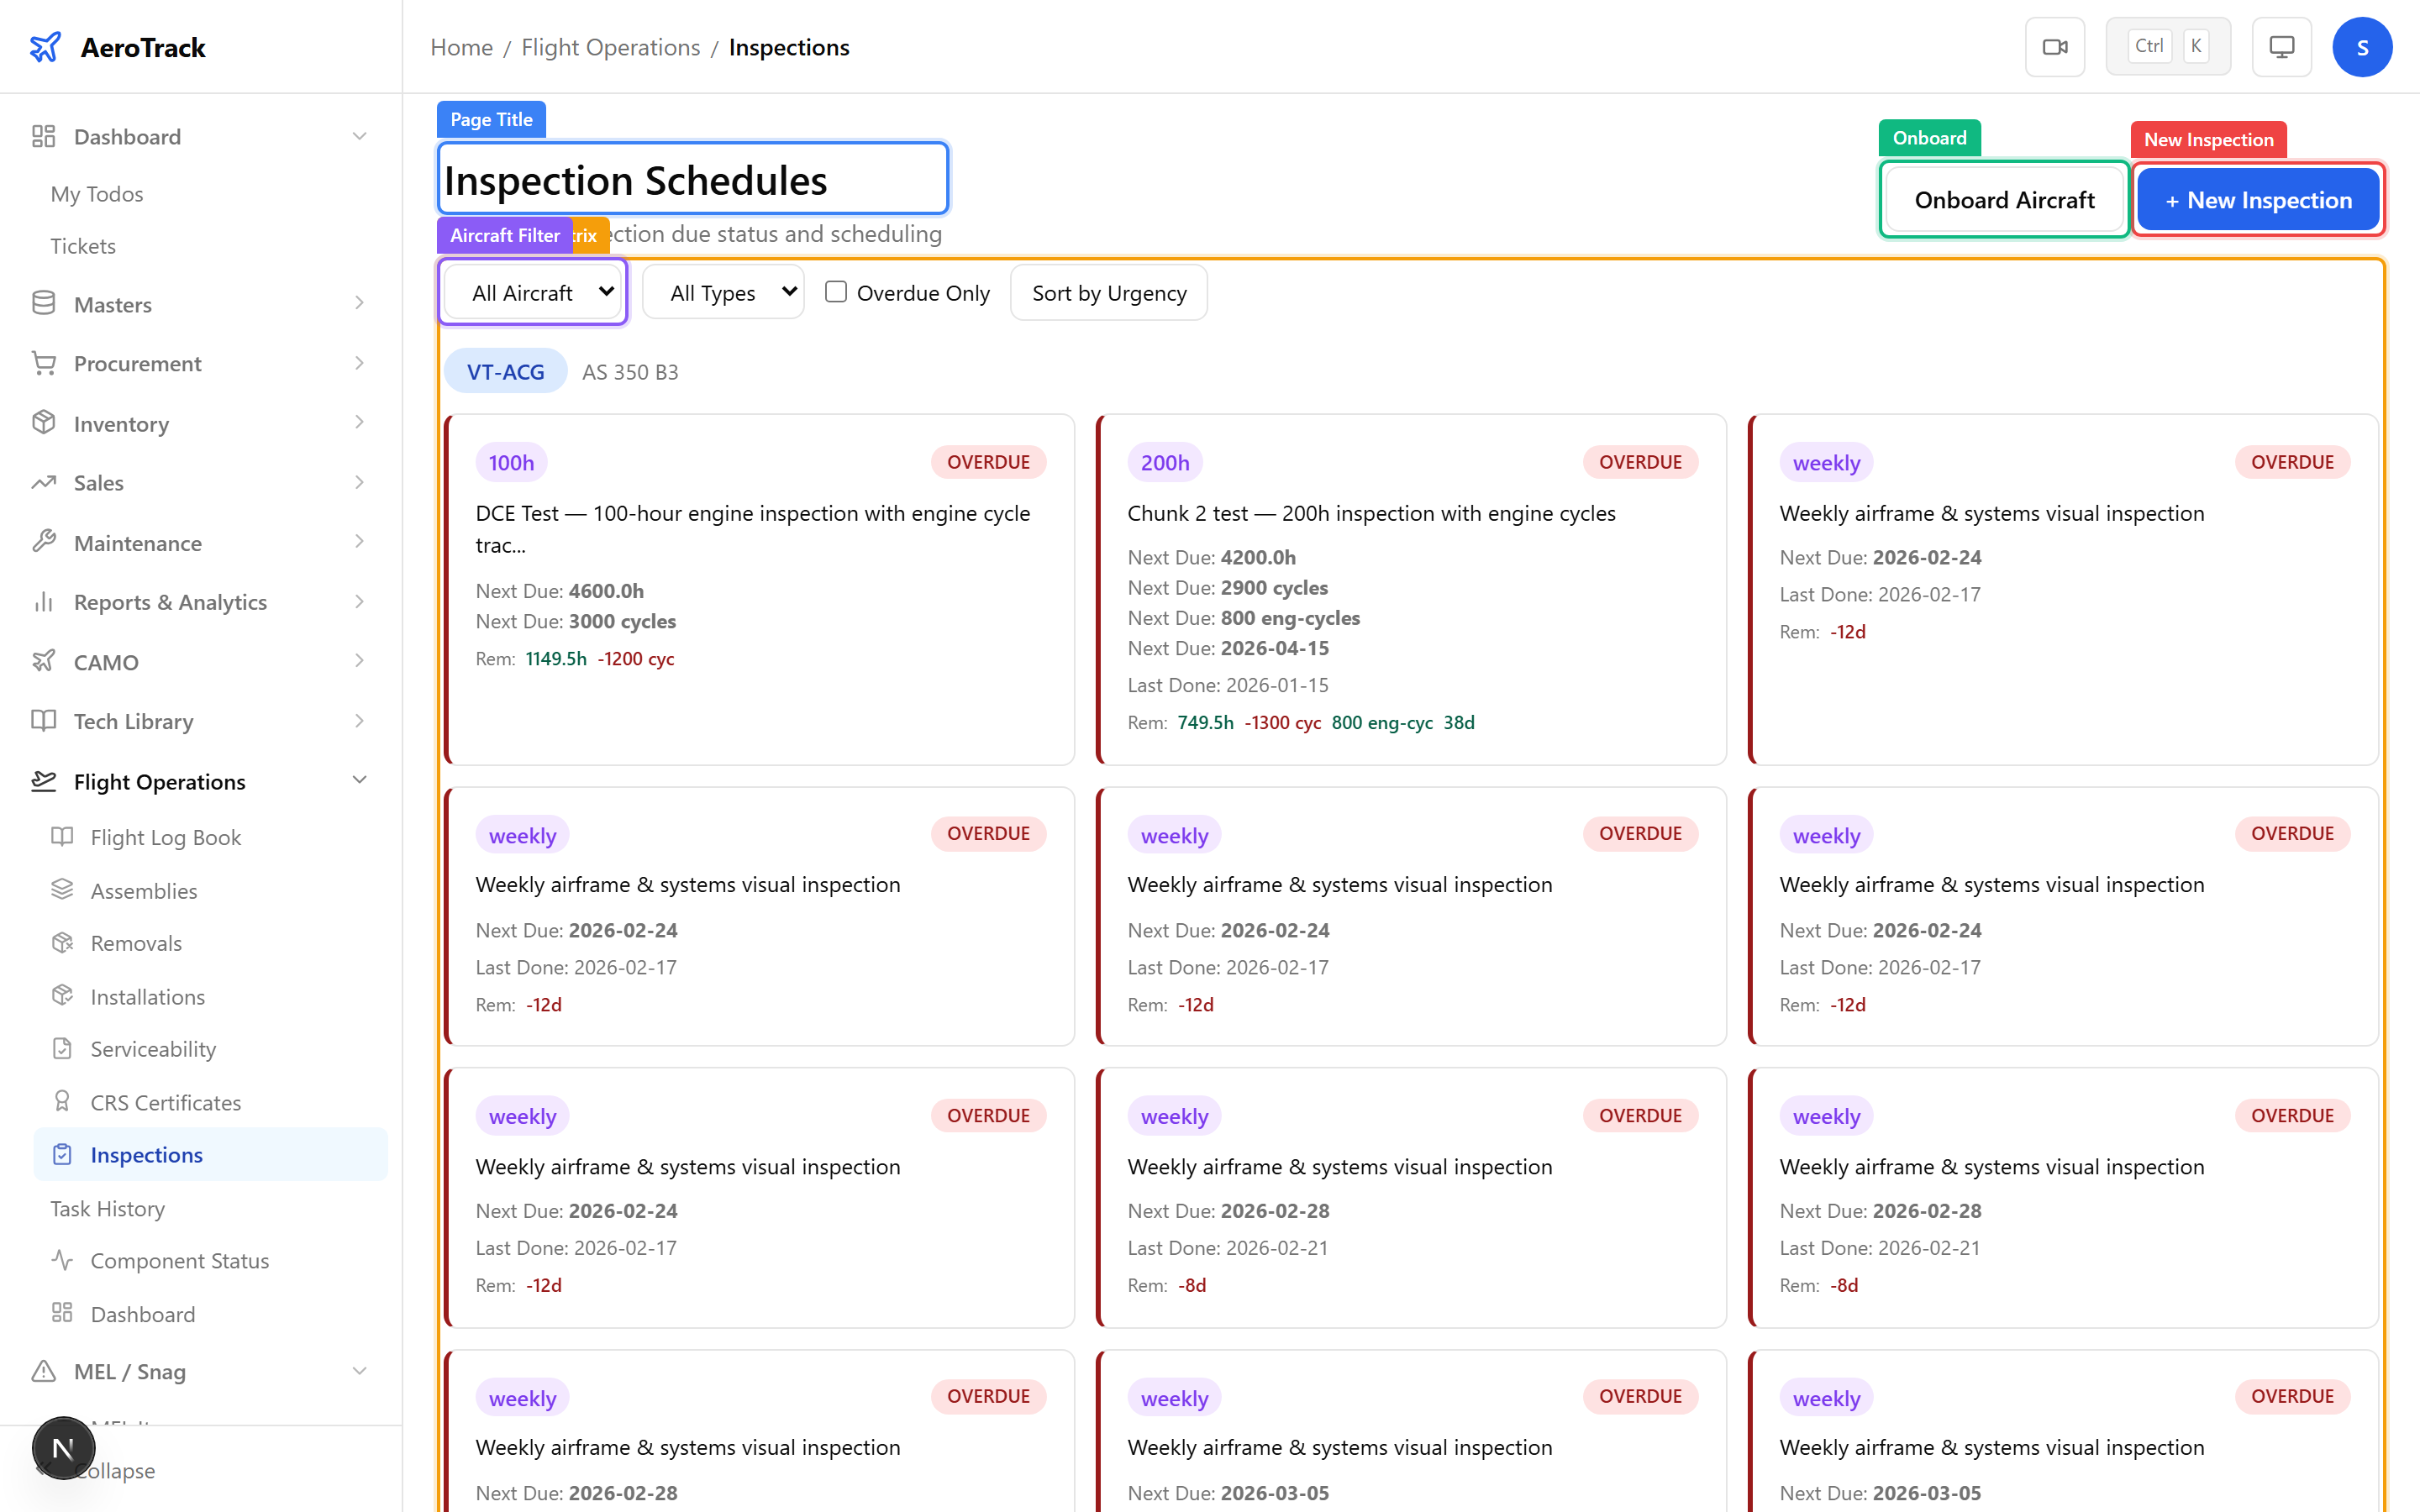Go to CRS Certificates page
The height and width of the screenshot is (1512, 2420).
(x=165, y=1102)
